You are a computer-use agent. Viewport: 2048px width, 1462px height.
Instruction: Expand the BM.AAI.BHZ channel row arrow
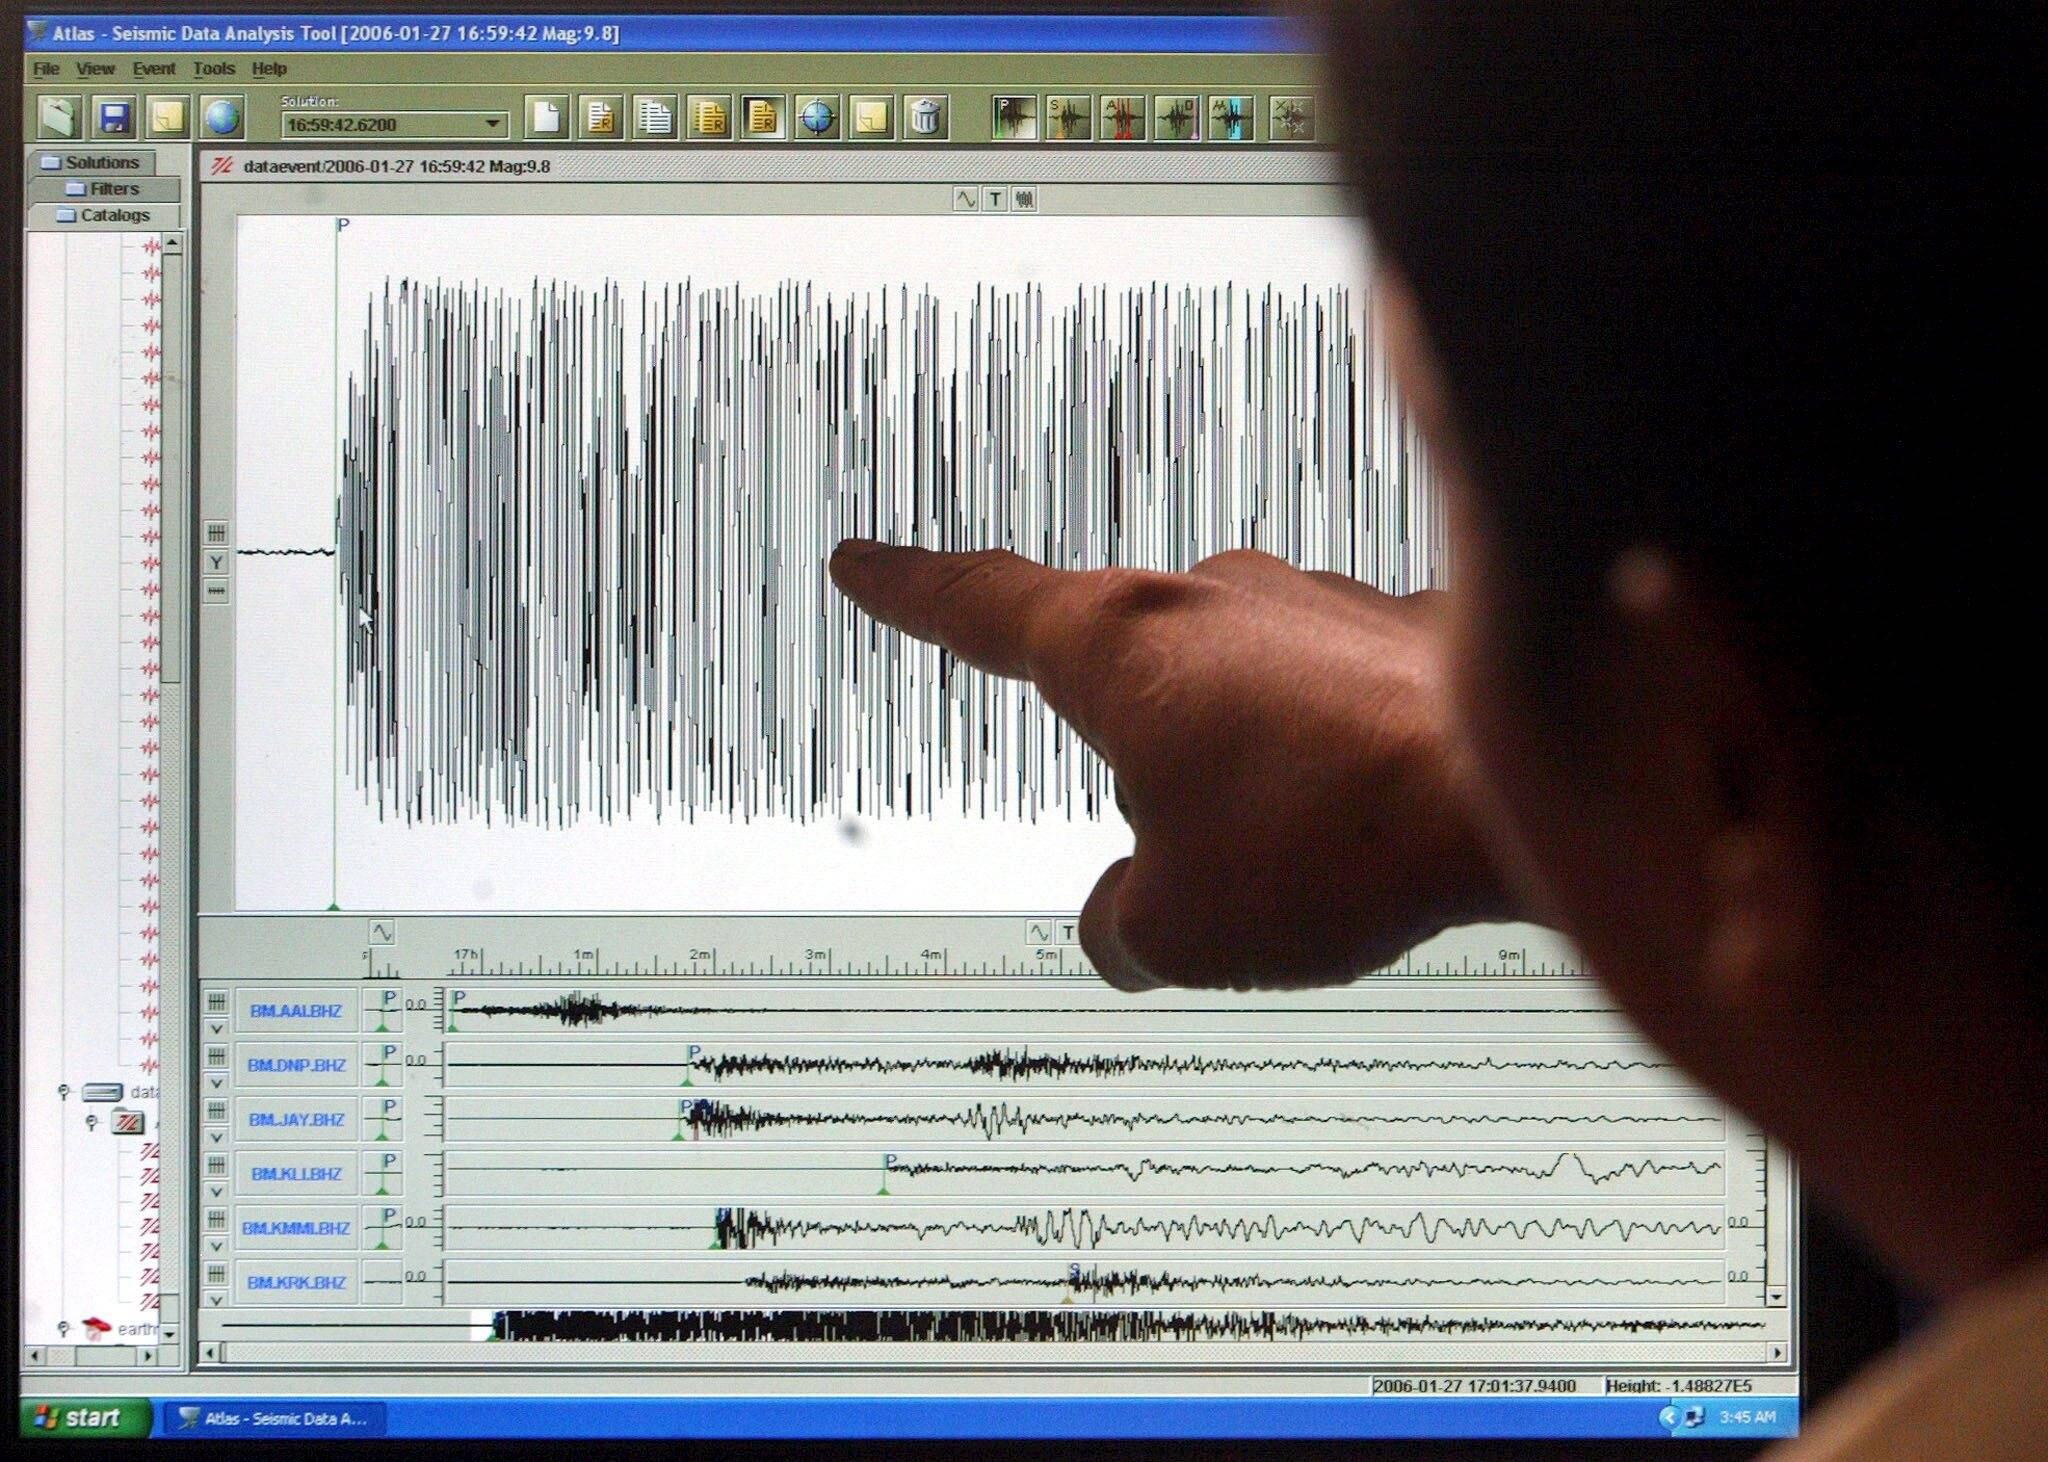(x=216, y=1028)
